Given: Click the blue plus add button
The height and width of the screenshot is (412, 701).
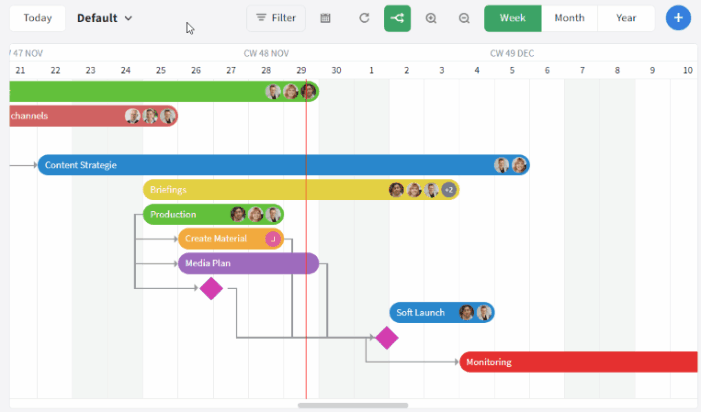Looking at the screenshot, I should pyautogui.click(x=678, y=18).
